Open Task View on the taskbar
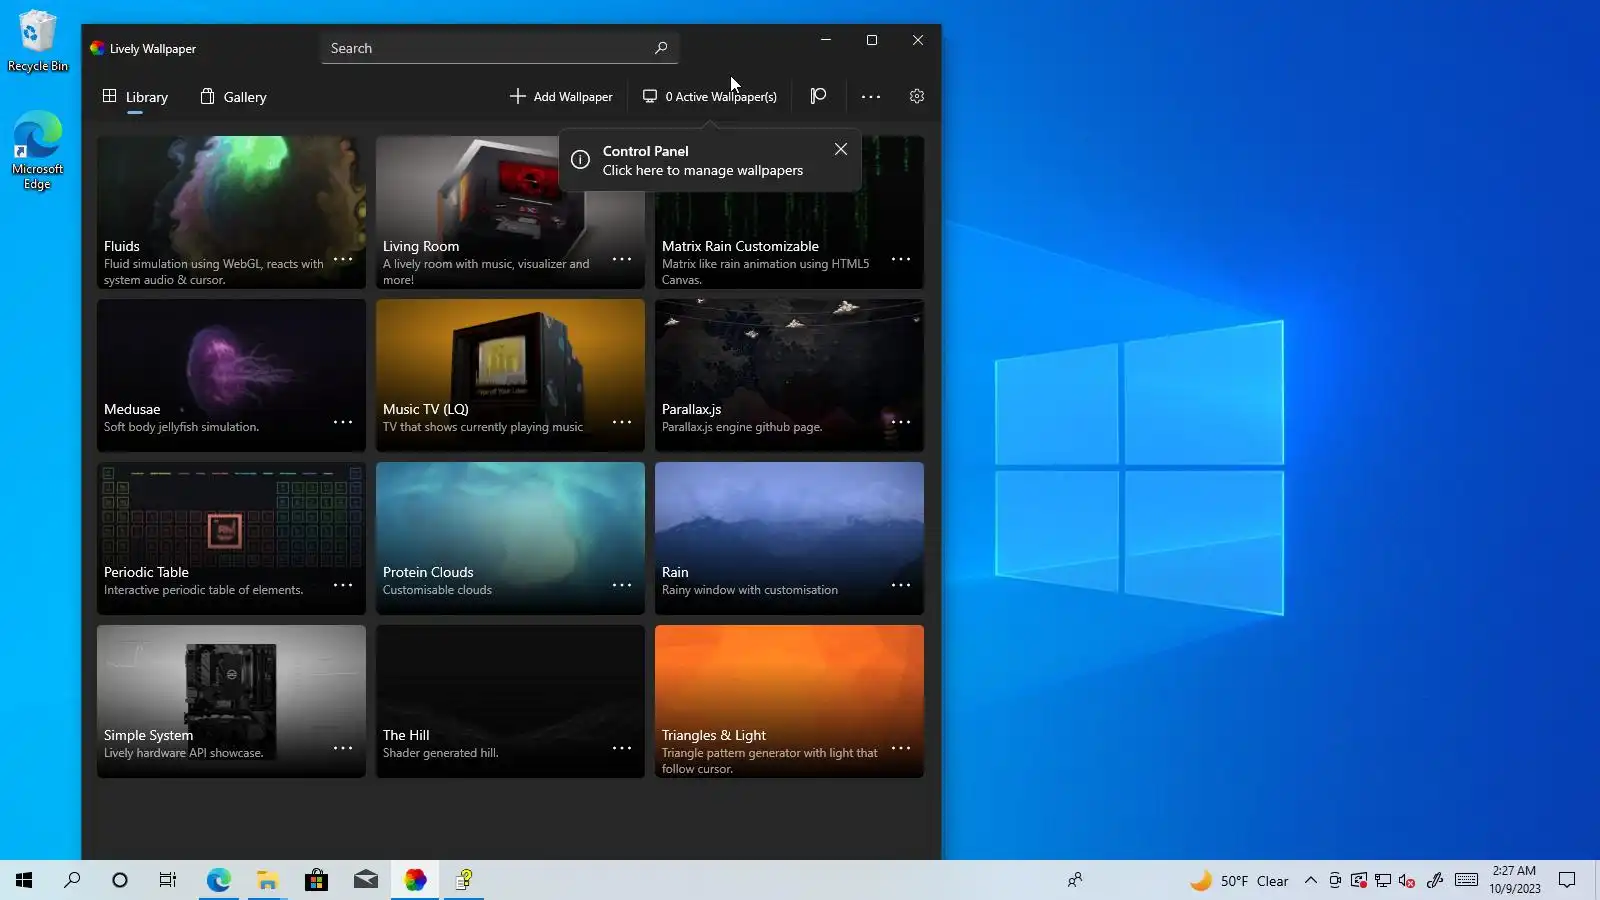Image resolution: width=1600 pixels, height=900 pixels. (168, 880)
